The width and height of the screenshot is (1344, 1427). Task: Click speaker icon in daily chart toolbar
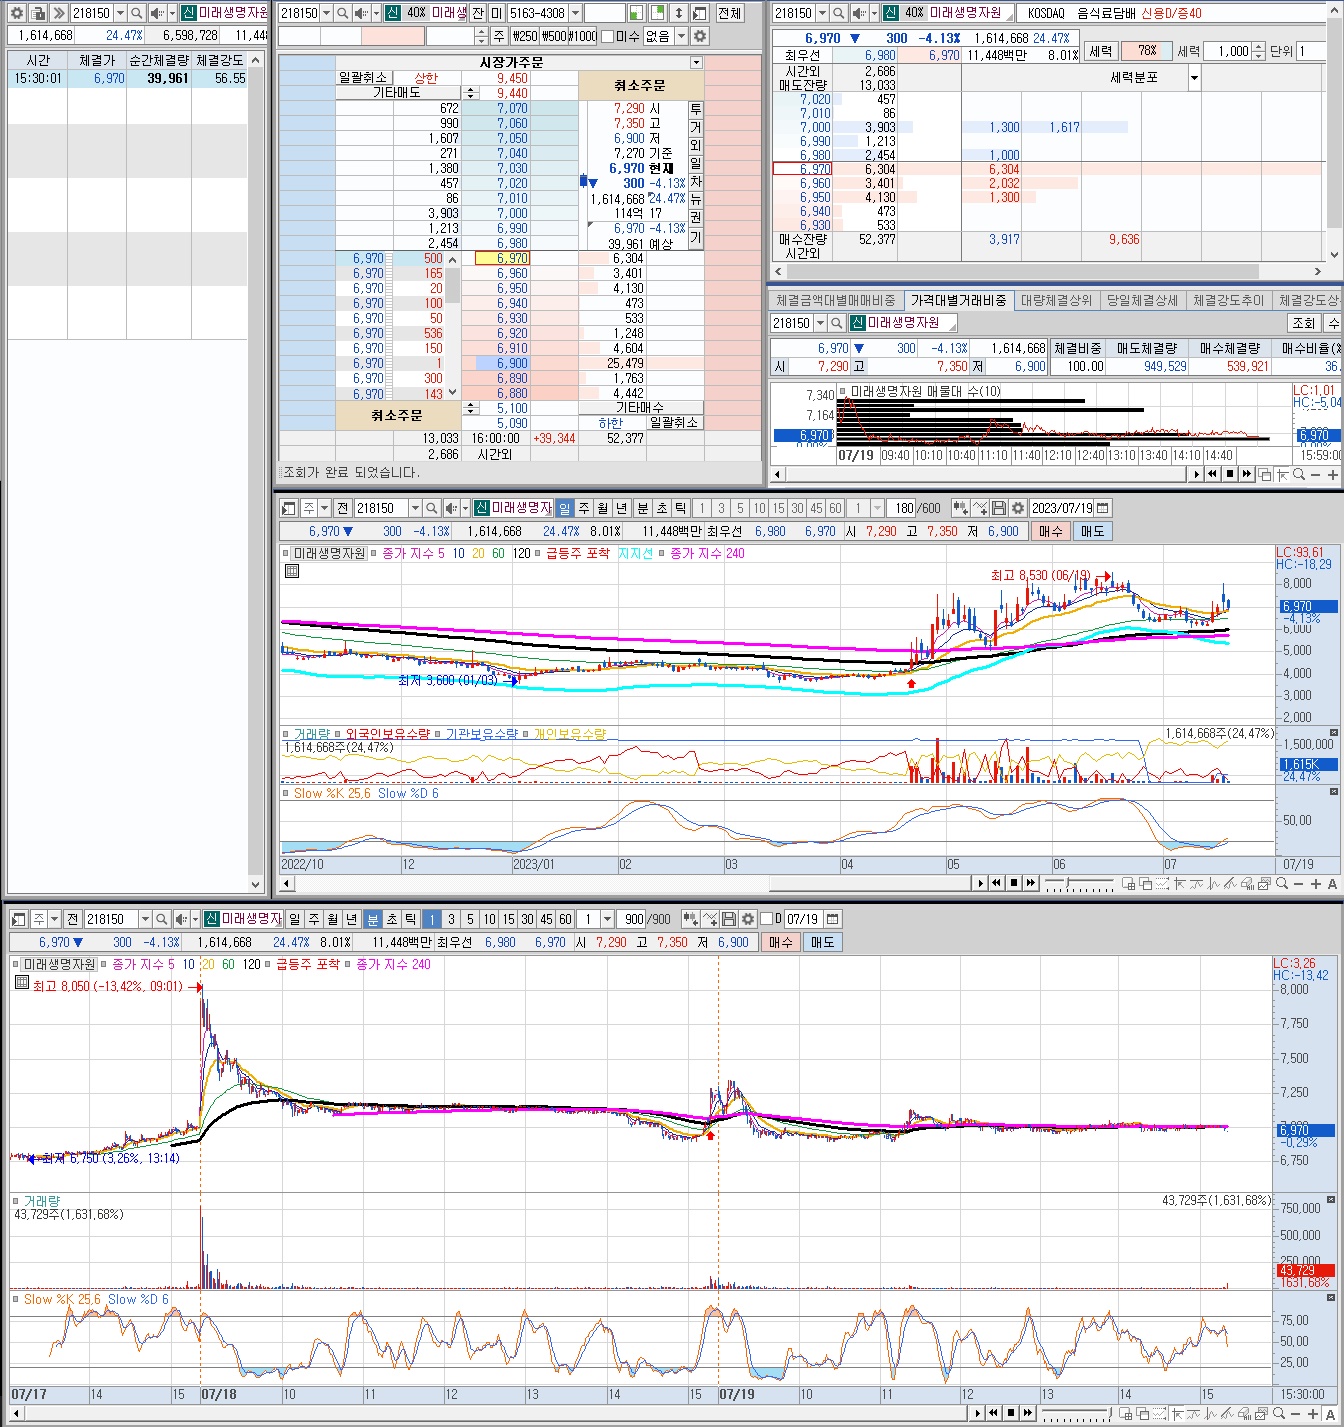(450, 508)
